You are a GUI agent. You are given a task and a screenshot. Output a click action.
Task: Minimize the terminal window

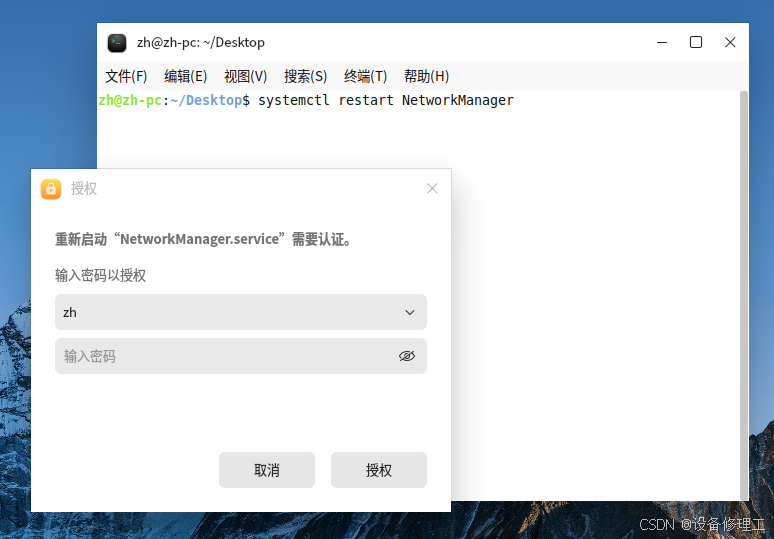(x=662, y=42)
